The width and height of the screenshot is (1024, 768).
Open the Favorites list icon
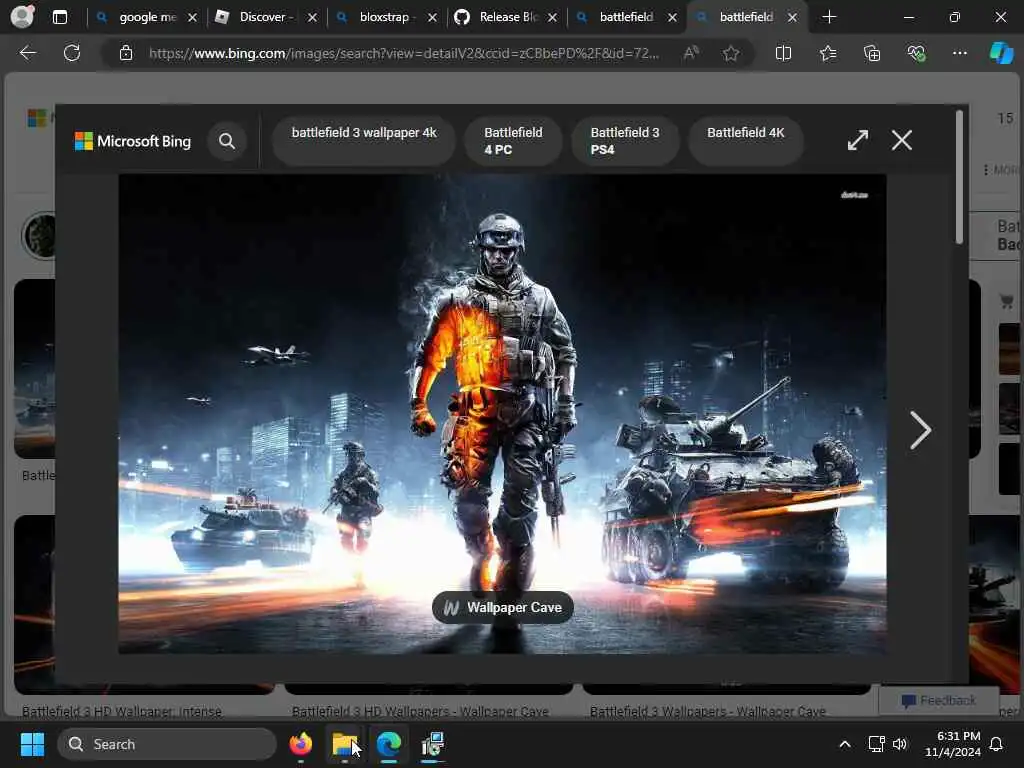tap(828, 53)
